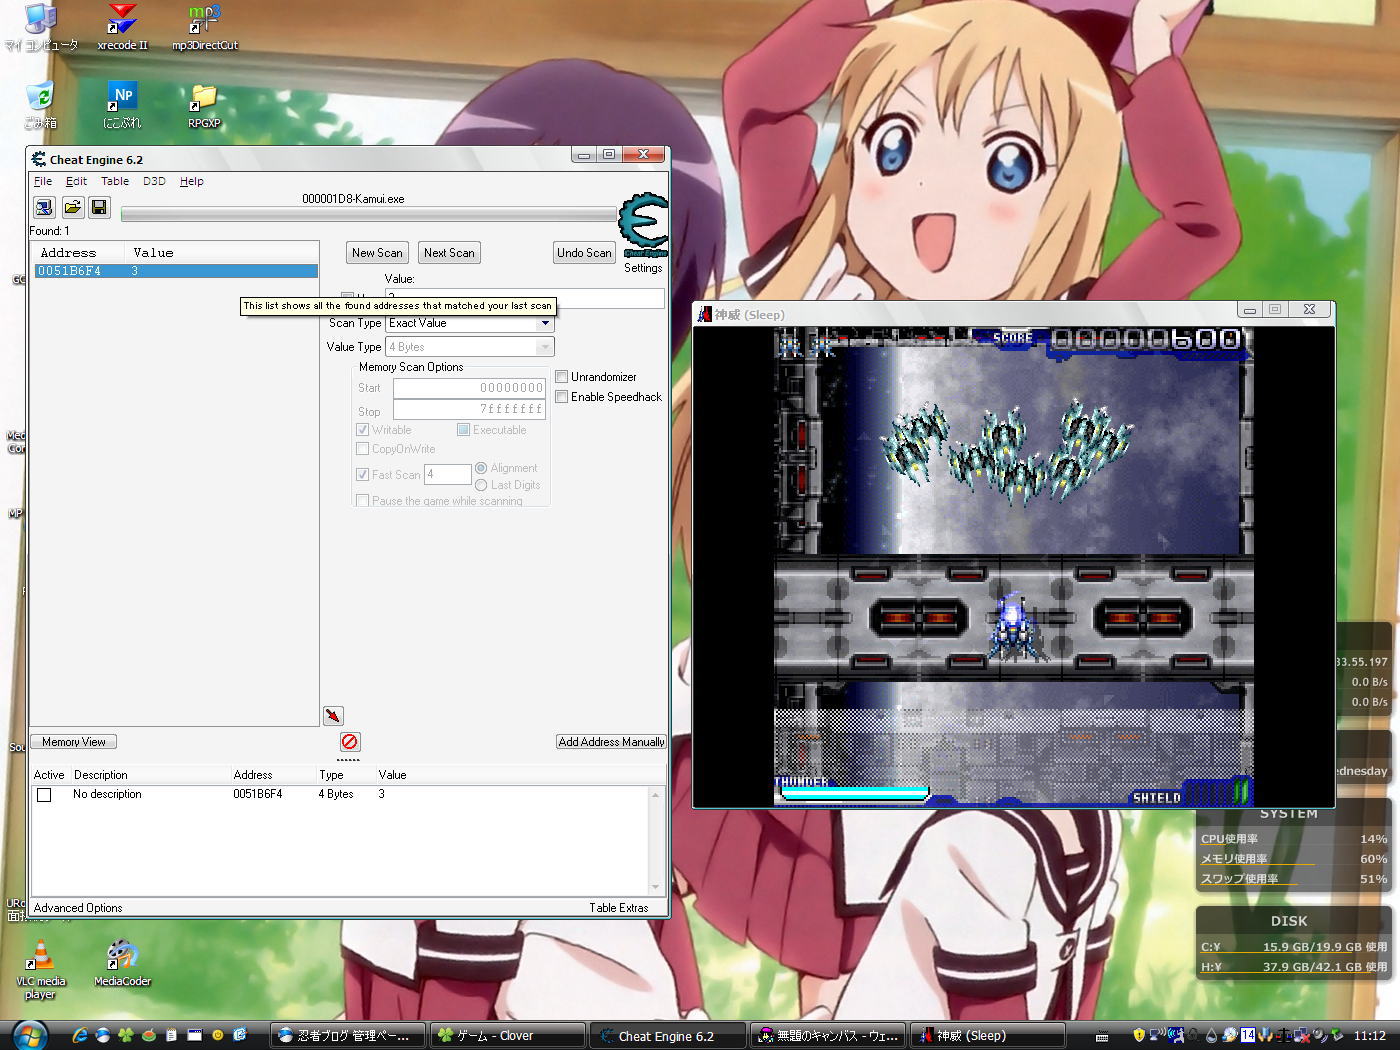Launch Internet Explorer from quick launch
The height and width of the screenshot is (1050, 1400).
tap(80, 1035)
